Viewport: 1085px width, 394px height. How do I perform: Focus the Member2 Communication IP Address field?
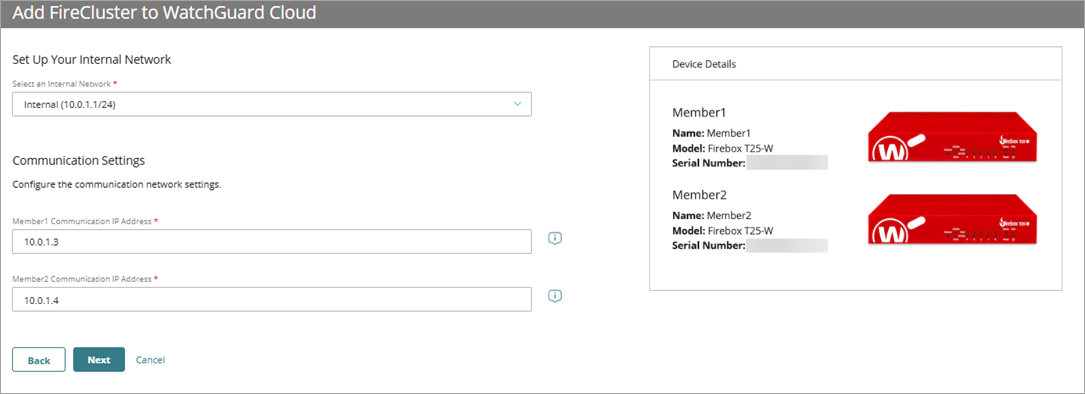pyautogui.click(x=272, y=300)
